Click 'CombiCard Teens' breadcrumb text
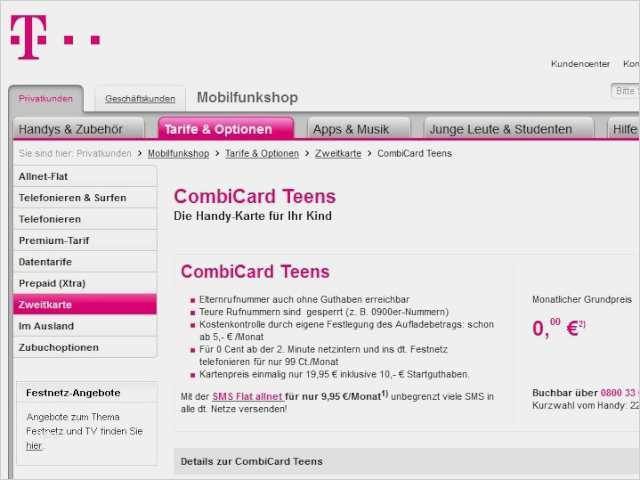Viewport: 640px width, 480px height. (x=414, y=153)
